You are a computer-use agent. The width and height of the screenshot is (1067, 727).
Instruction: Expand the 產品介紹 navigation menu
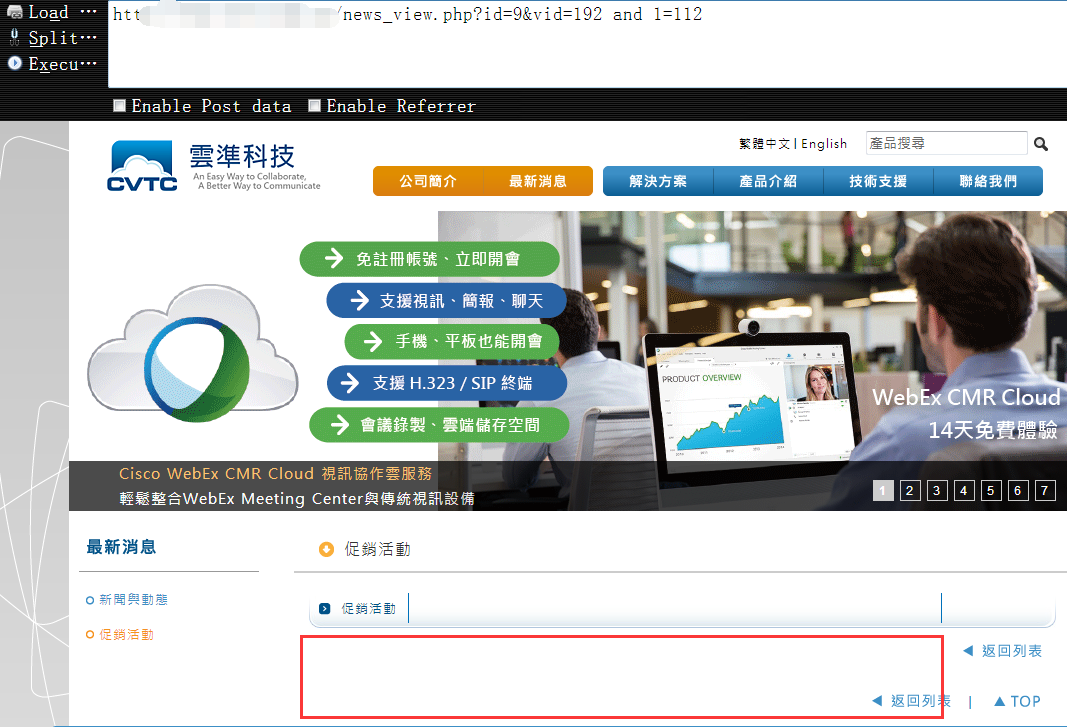[768, 181]
